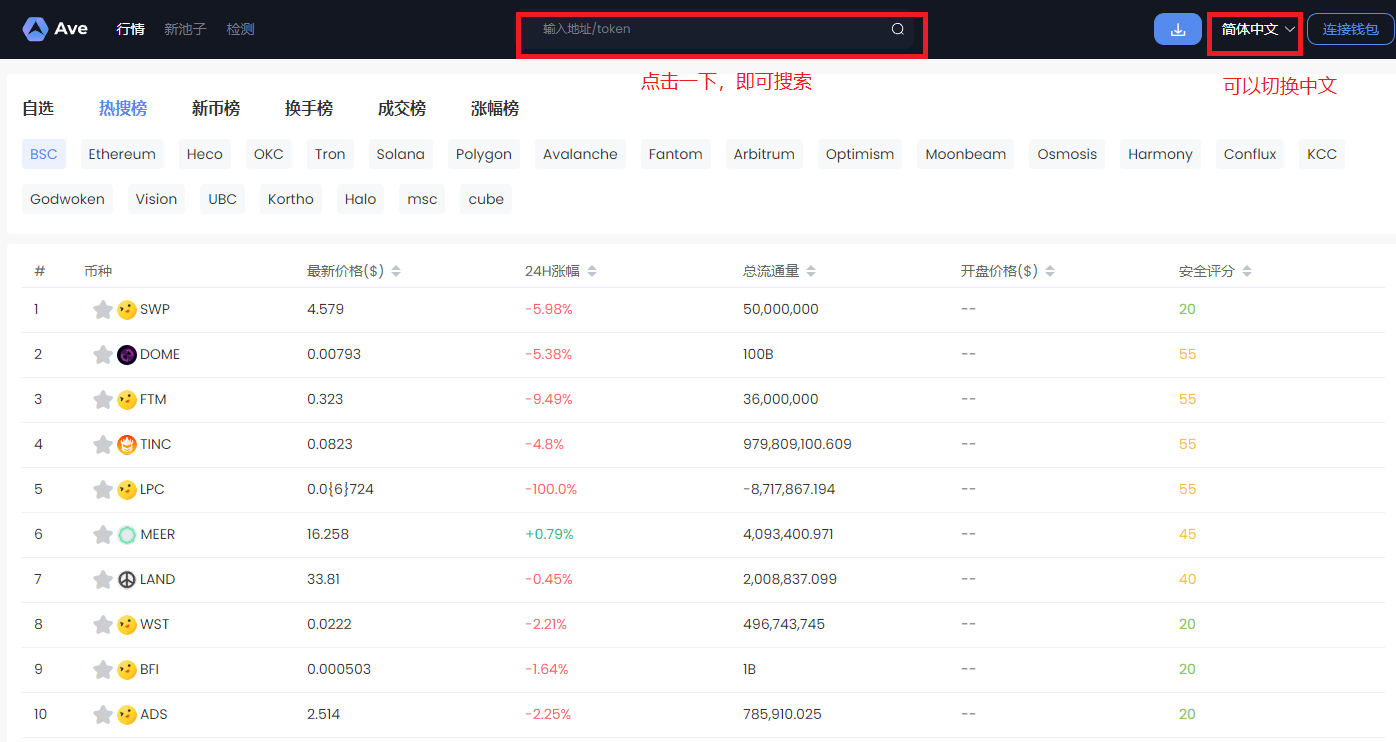Click the LAND safety score 40
1396x742 pixels.
pyautogui.click(x=1187, y=580)
